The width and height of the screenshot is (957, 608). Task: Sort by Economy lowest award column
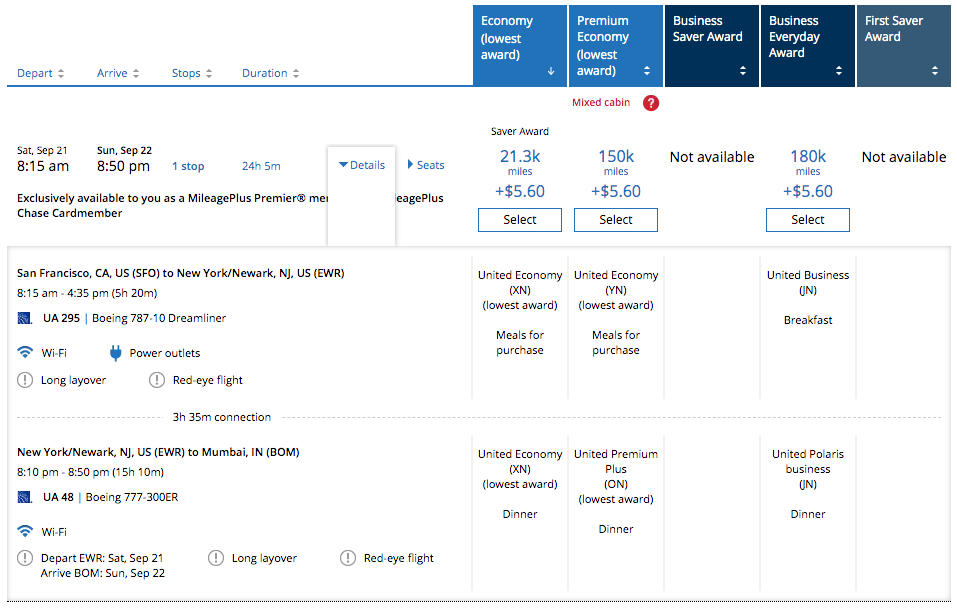[x=518, y=45]
